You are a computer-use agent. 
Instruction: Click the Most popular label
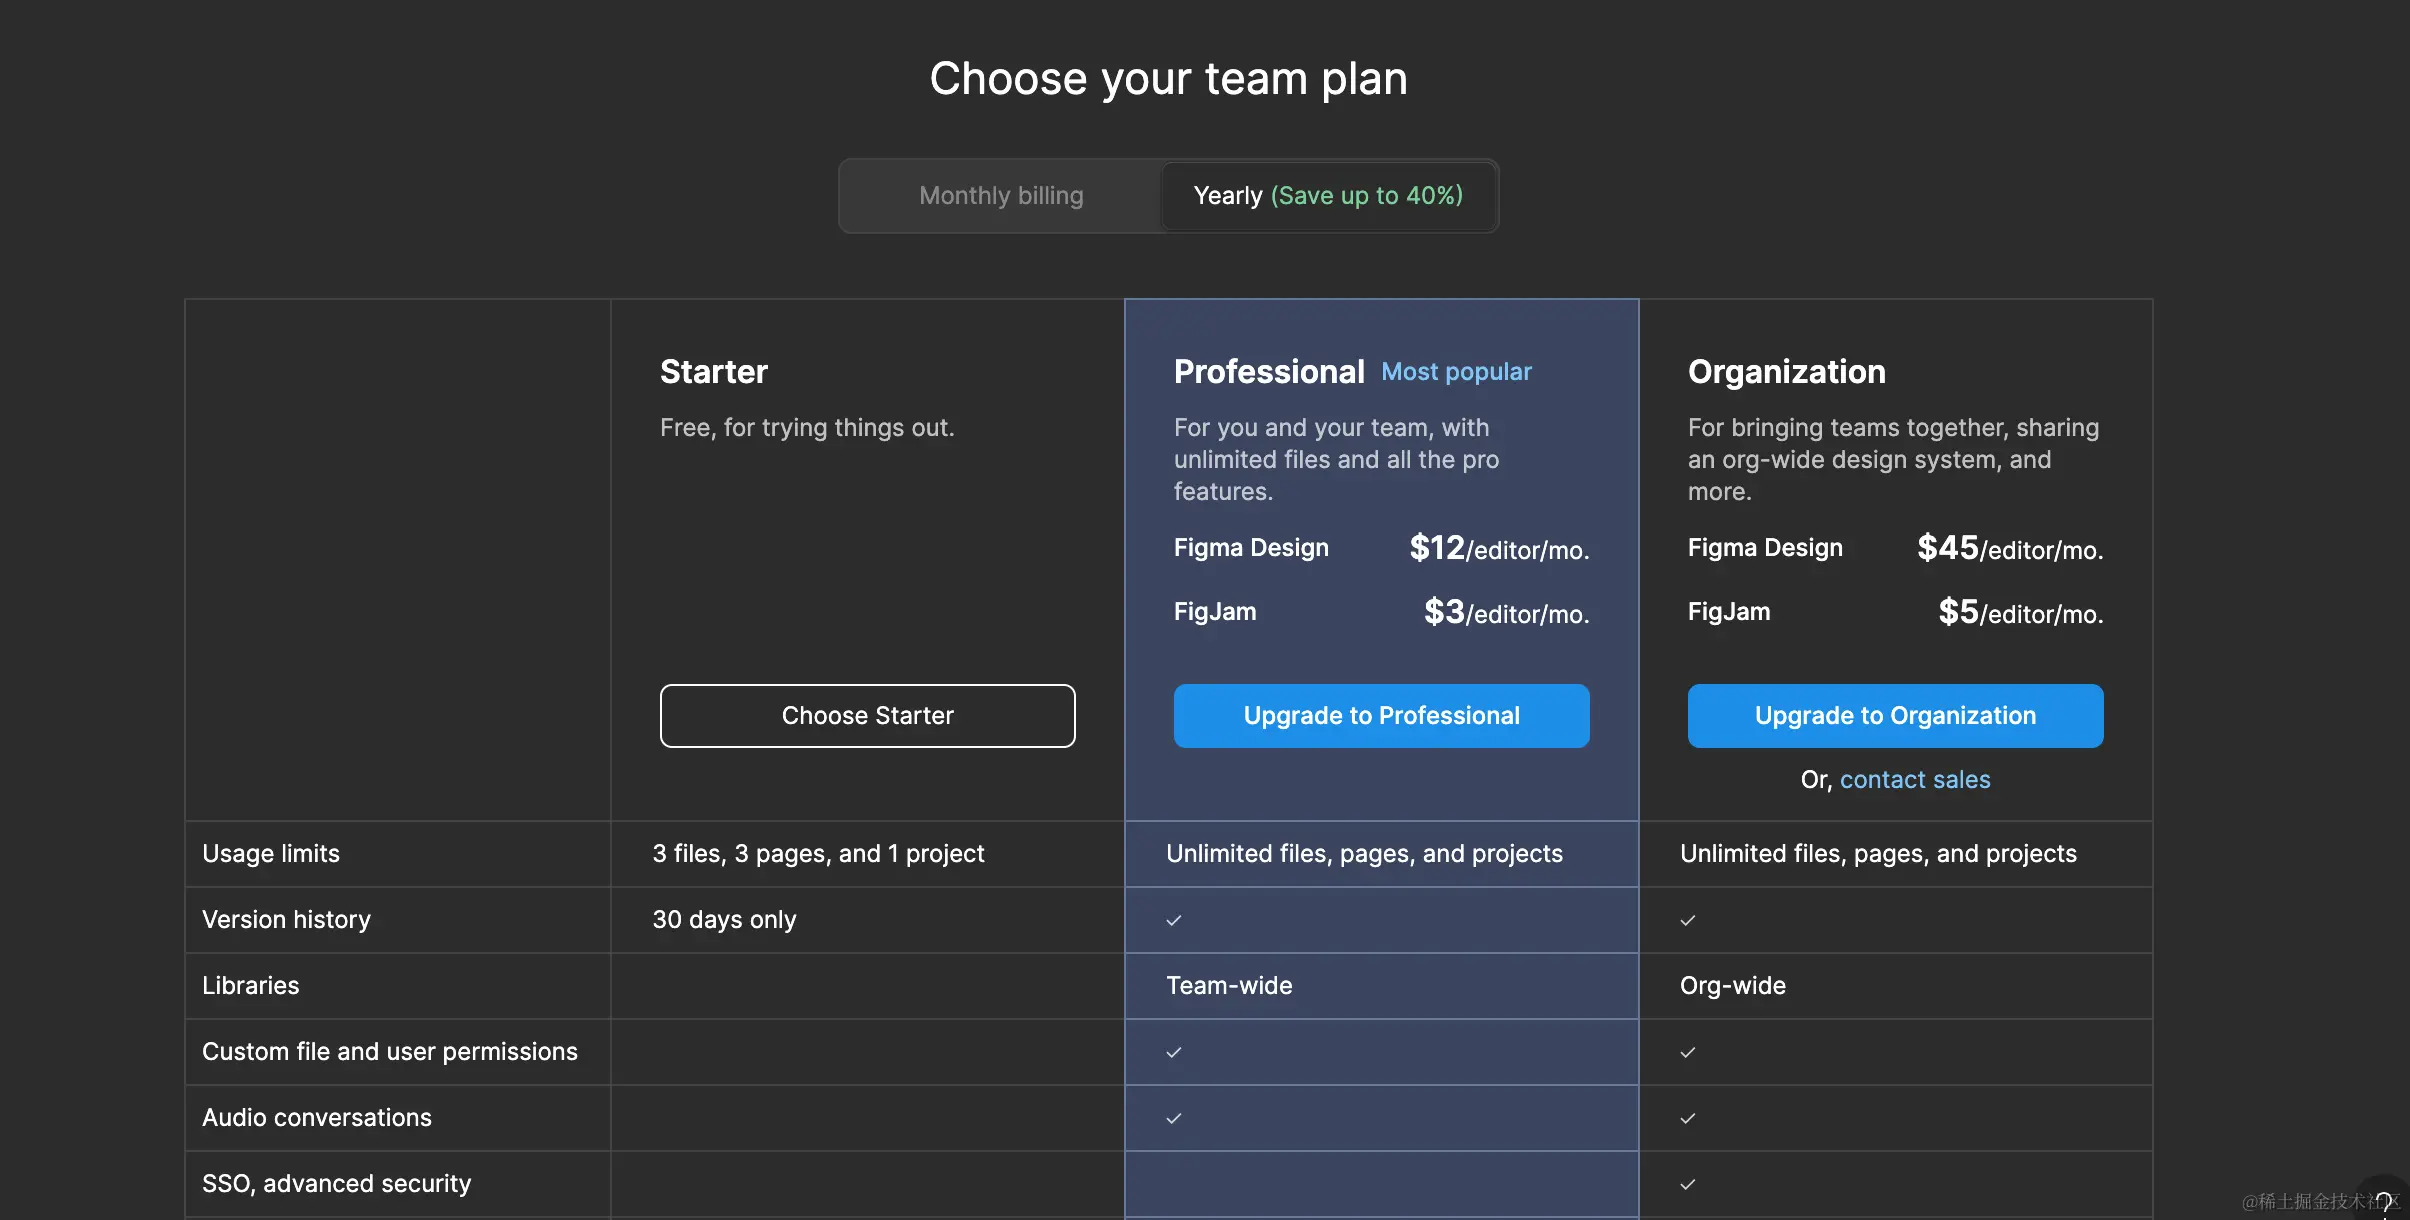click(x=1456, y=372)
